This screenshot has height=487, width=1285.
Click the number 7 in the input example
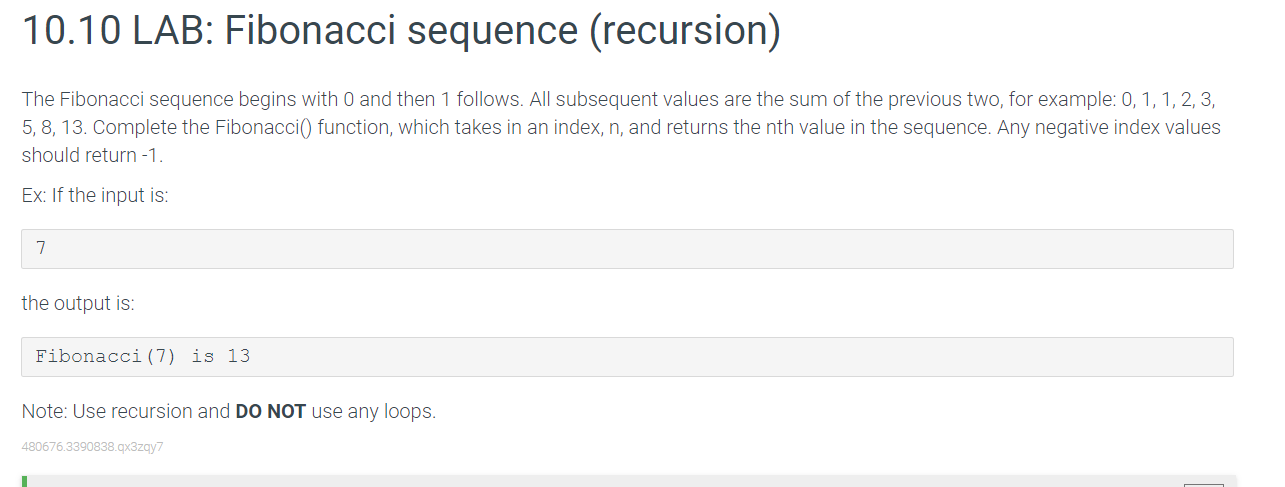point(41,249)
